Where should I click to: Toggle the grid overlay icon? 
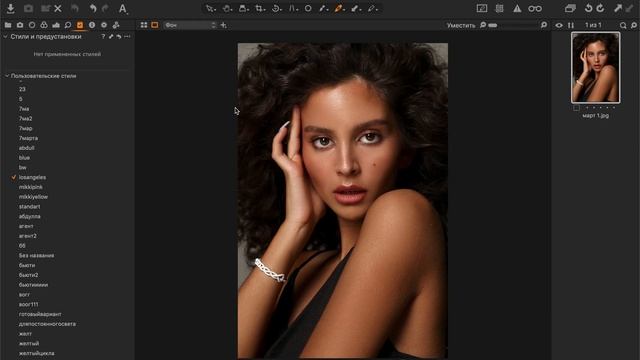coord(499,8)
